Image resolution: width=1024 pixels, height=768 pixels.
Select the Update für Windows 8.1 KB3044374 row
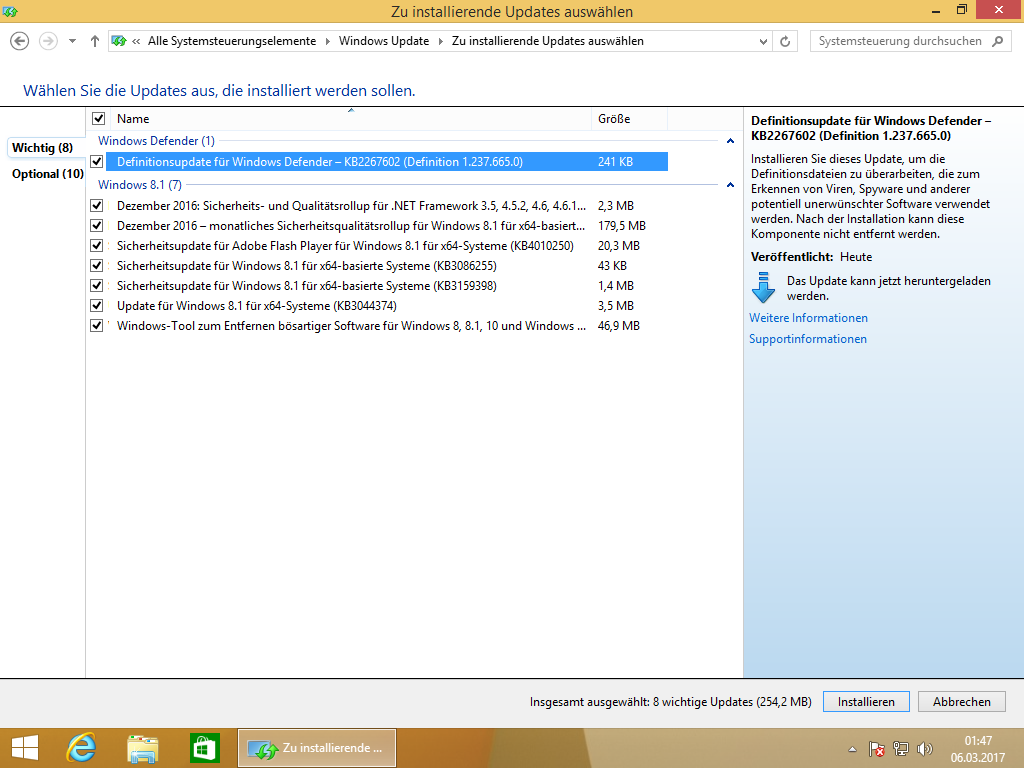click(x=387, y=306)
